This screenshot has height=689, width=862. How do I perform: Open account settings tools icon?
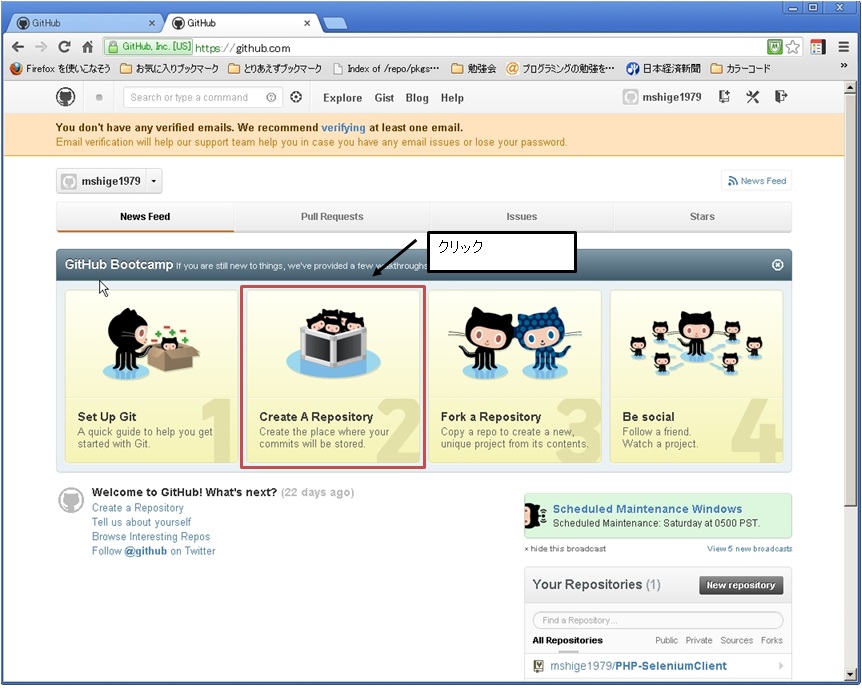pos(753,97)
